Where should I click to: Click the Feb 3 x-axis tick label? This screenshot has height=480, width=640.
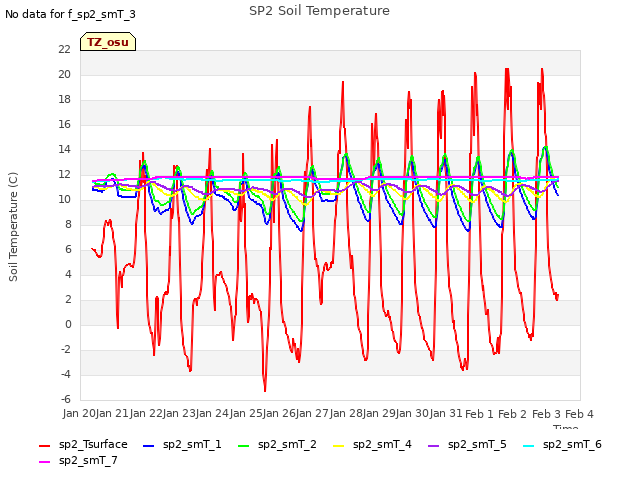tap(547, 414)
